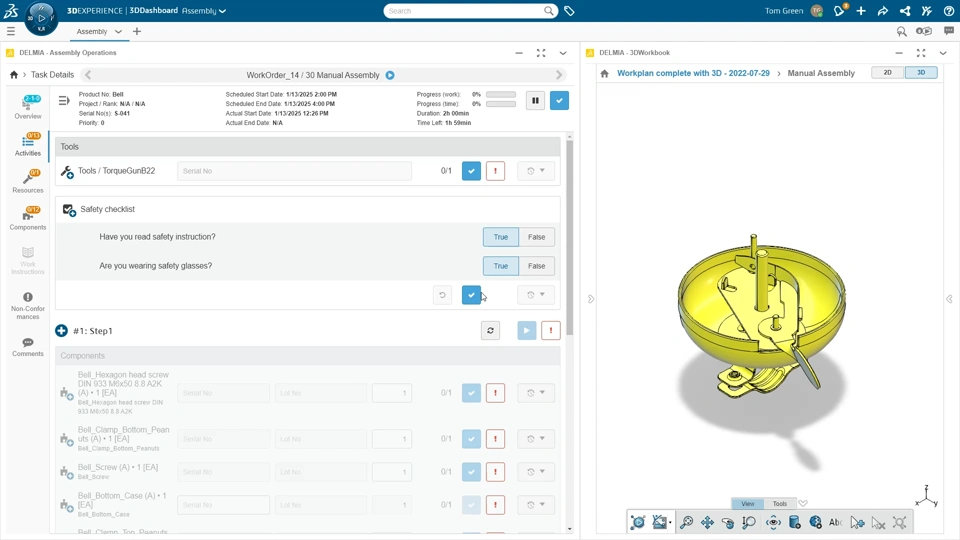The width and height of the screenshot is (960, 540).
Task: Click the plus add icon in top bar
Action: pyautogui.click(x=861, y=10)
